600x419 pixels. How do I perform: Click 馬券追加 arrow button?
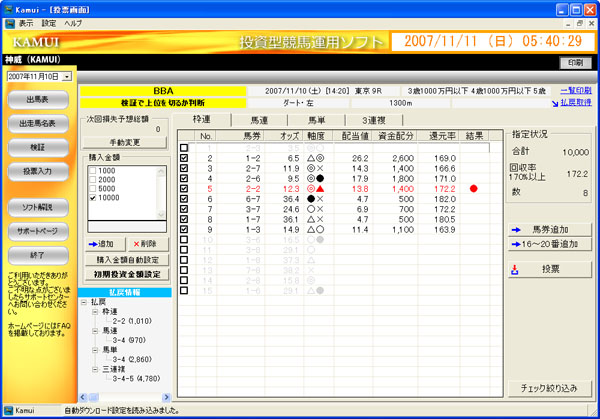549,228
